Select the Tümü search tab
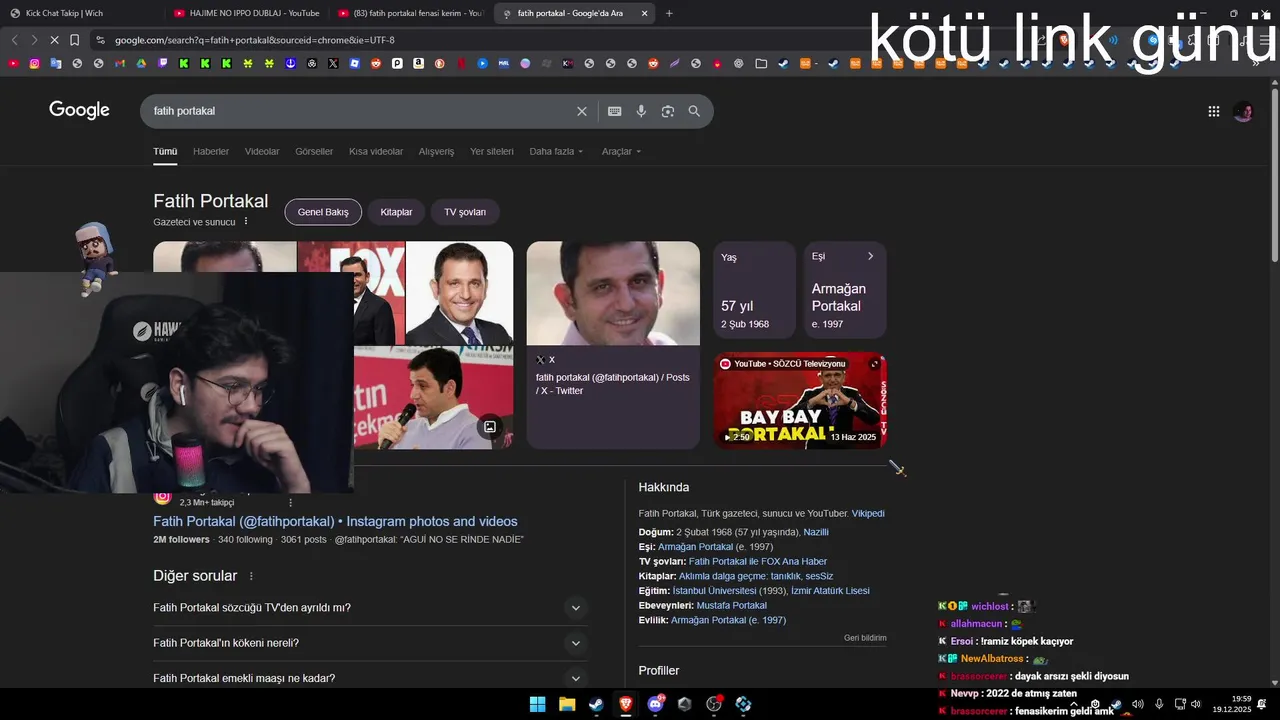1280x720 pixels. 165,152
